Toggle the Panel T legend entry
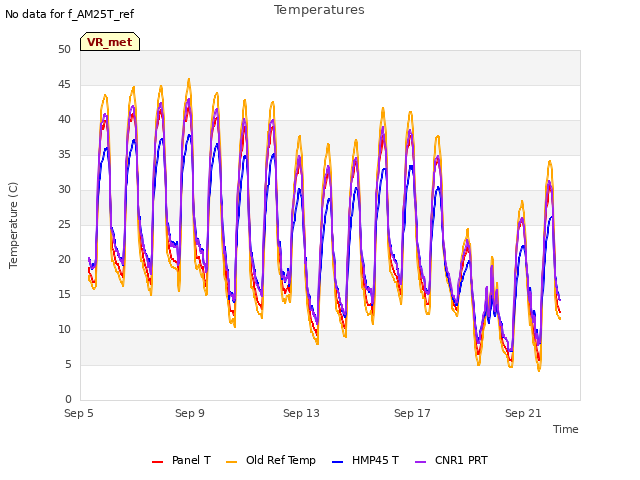This screenshot has height=480, width=640. [182, 460]
